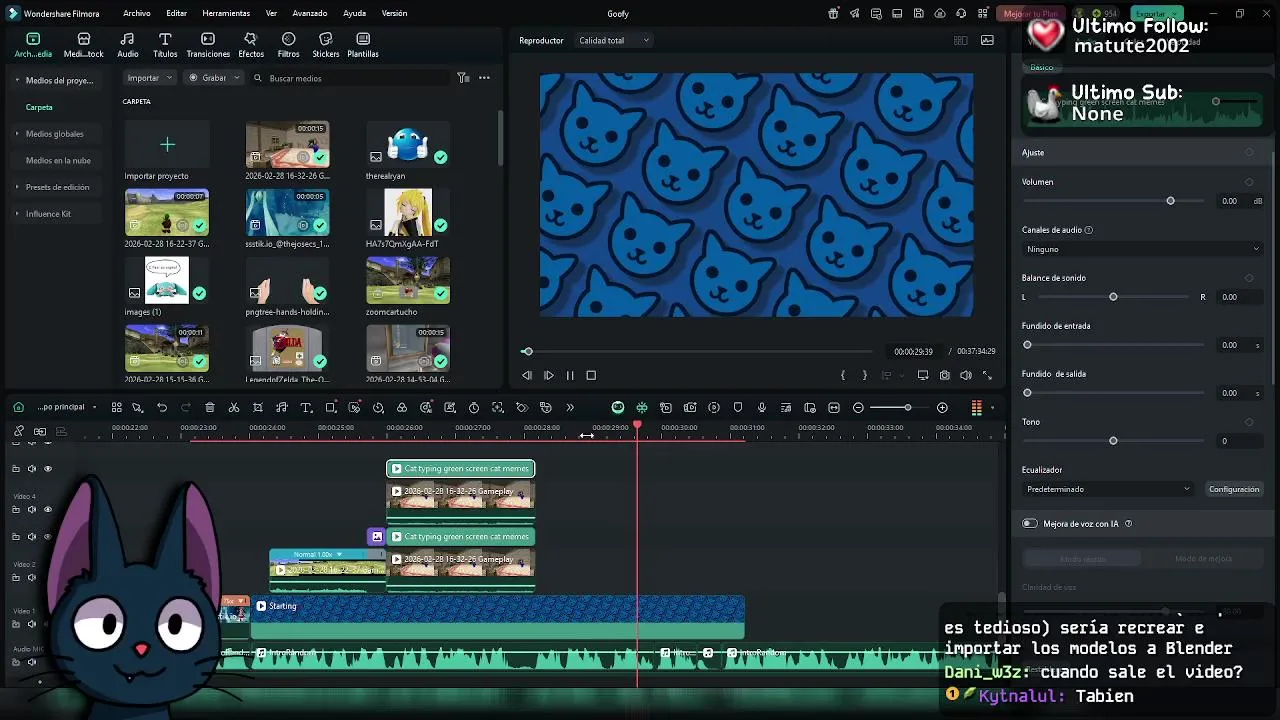Split clip with the scissors icon

[x=234, y=407]
